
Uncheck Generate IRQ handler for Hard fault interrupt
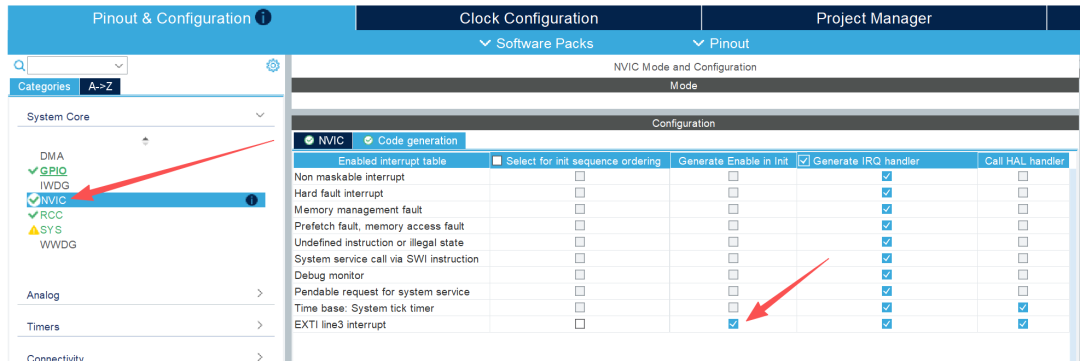886,193
